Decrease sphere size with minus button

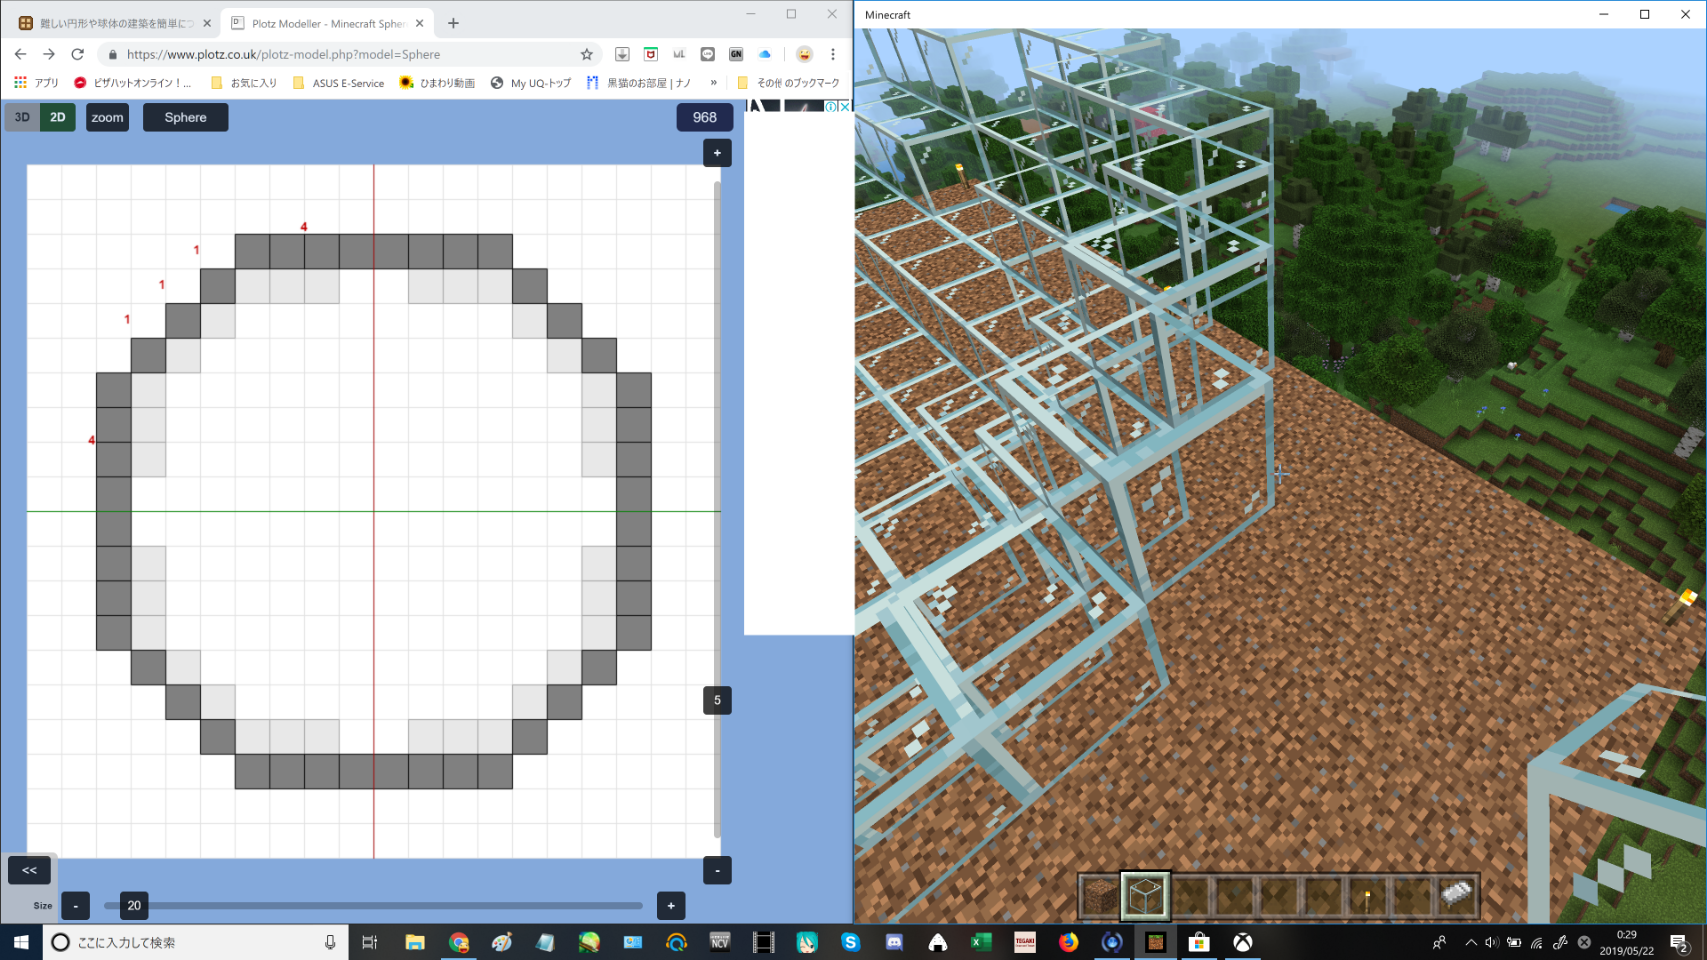pos(75,905)
